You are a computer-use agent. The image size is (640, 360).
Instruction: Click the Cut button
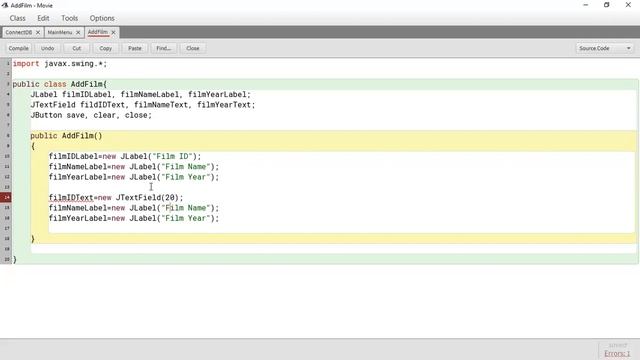point(77,48)
